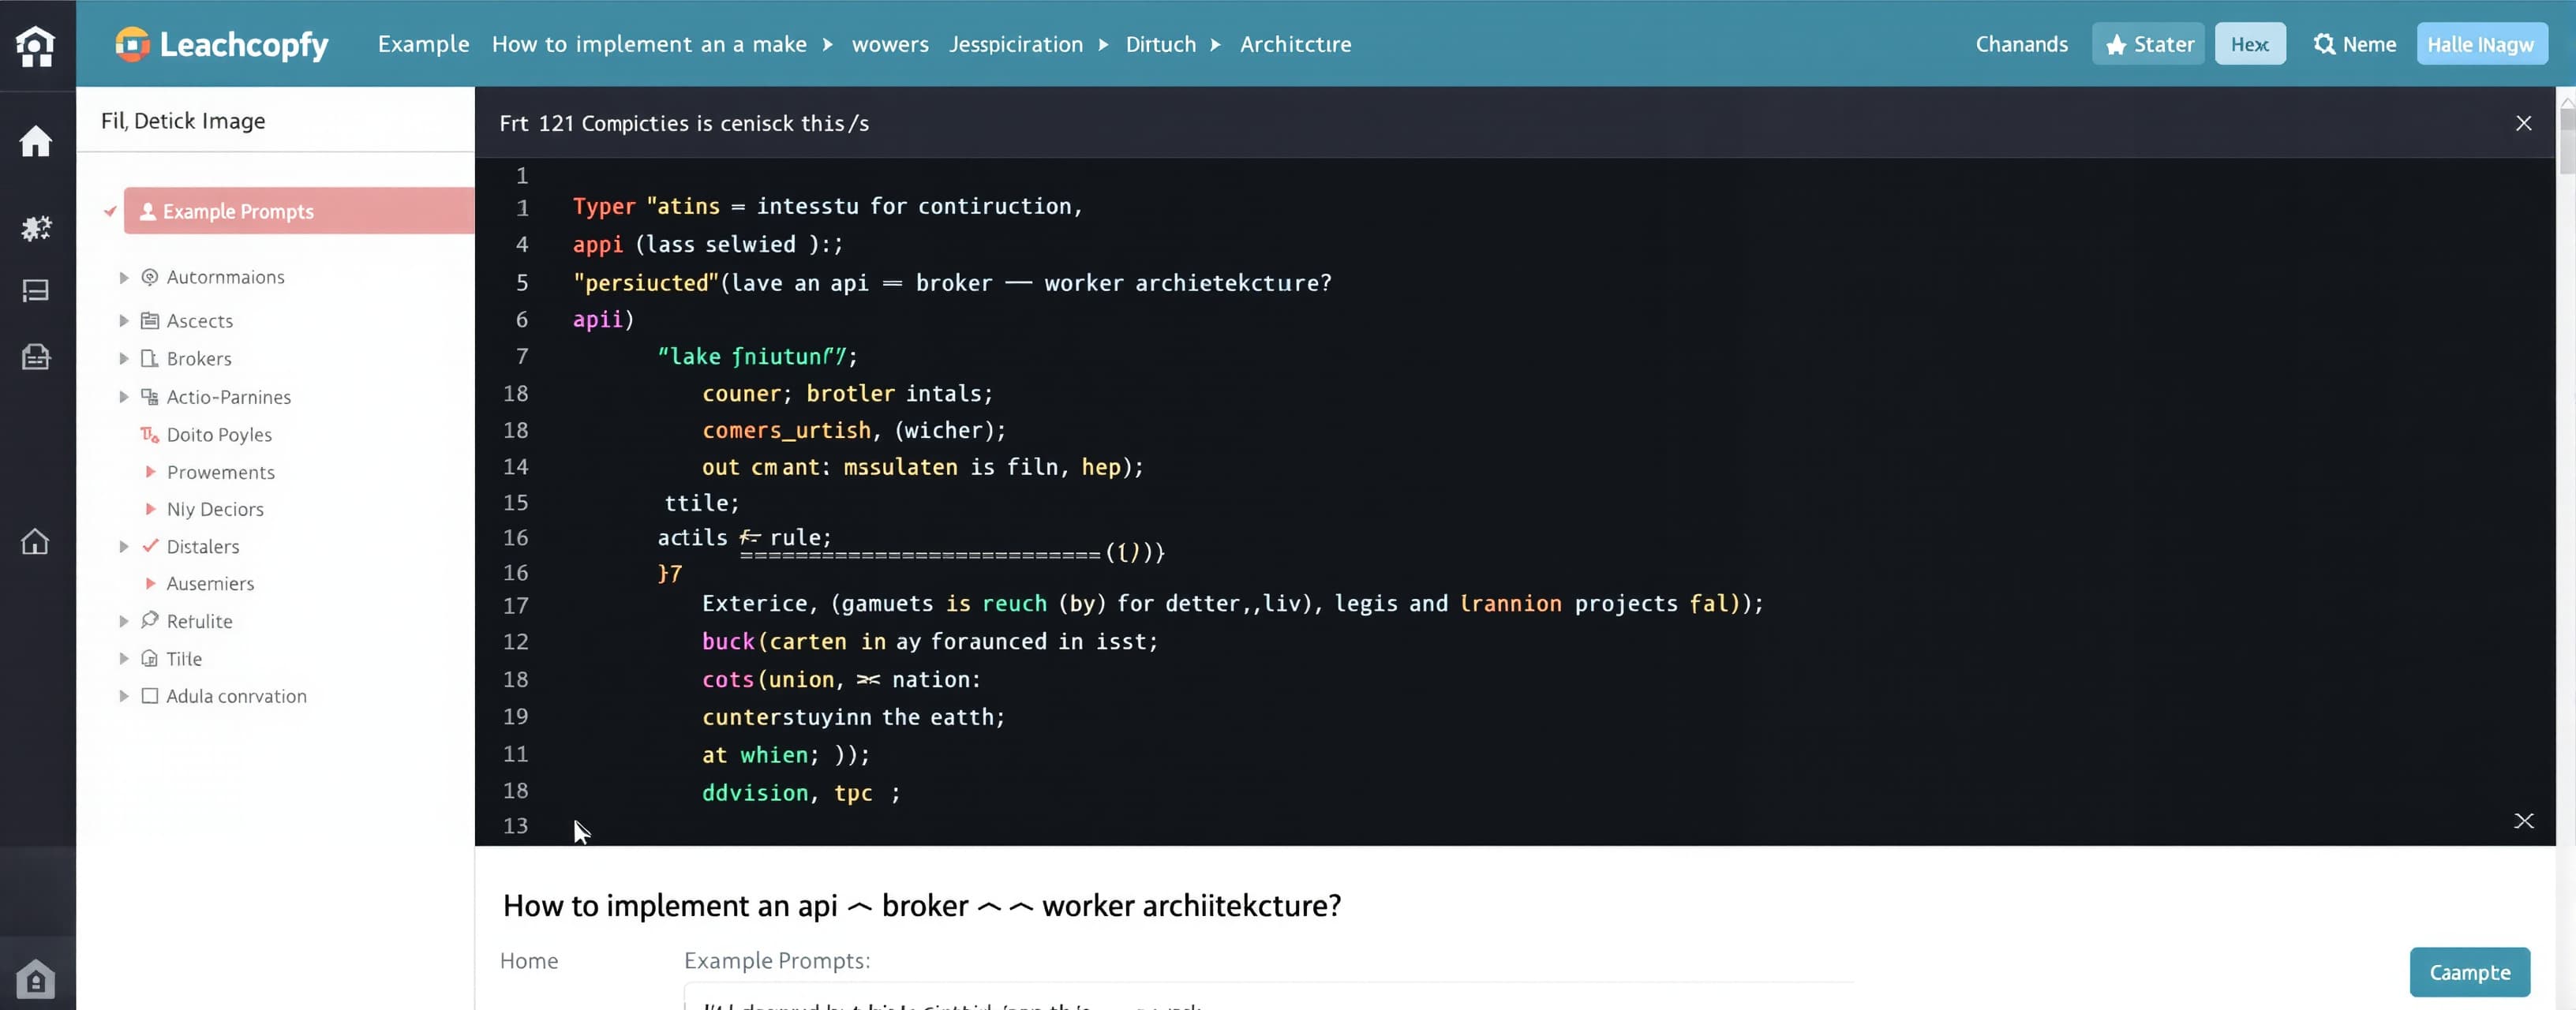This screenshot has height=1010, width=2576.
Task: Click code line 'cunterstuyinn the eatth;'
Action: click(853, 717)
